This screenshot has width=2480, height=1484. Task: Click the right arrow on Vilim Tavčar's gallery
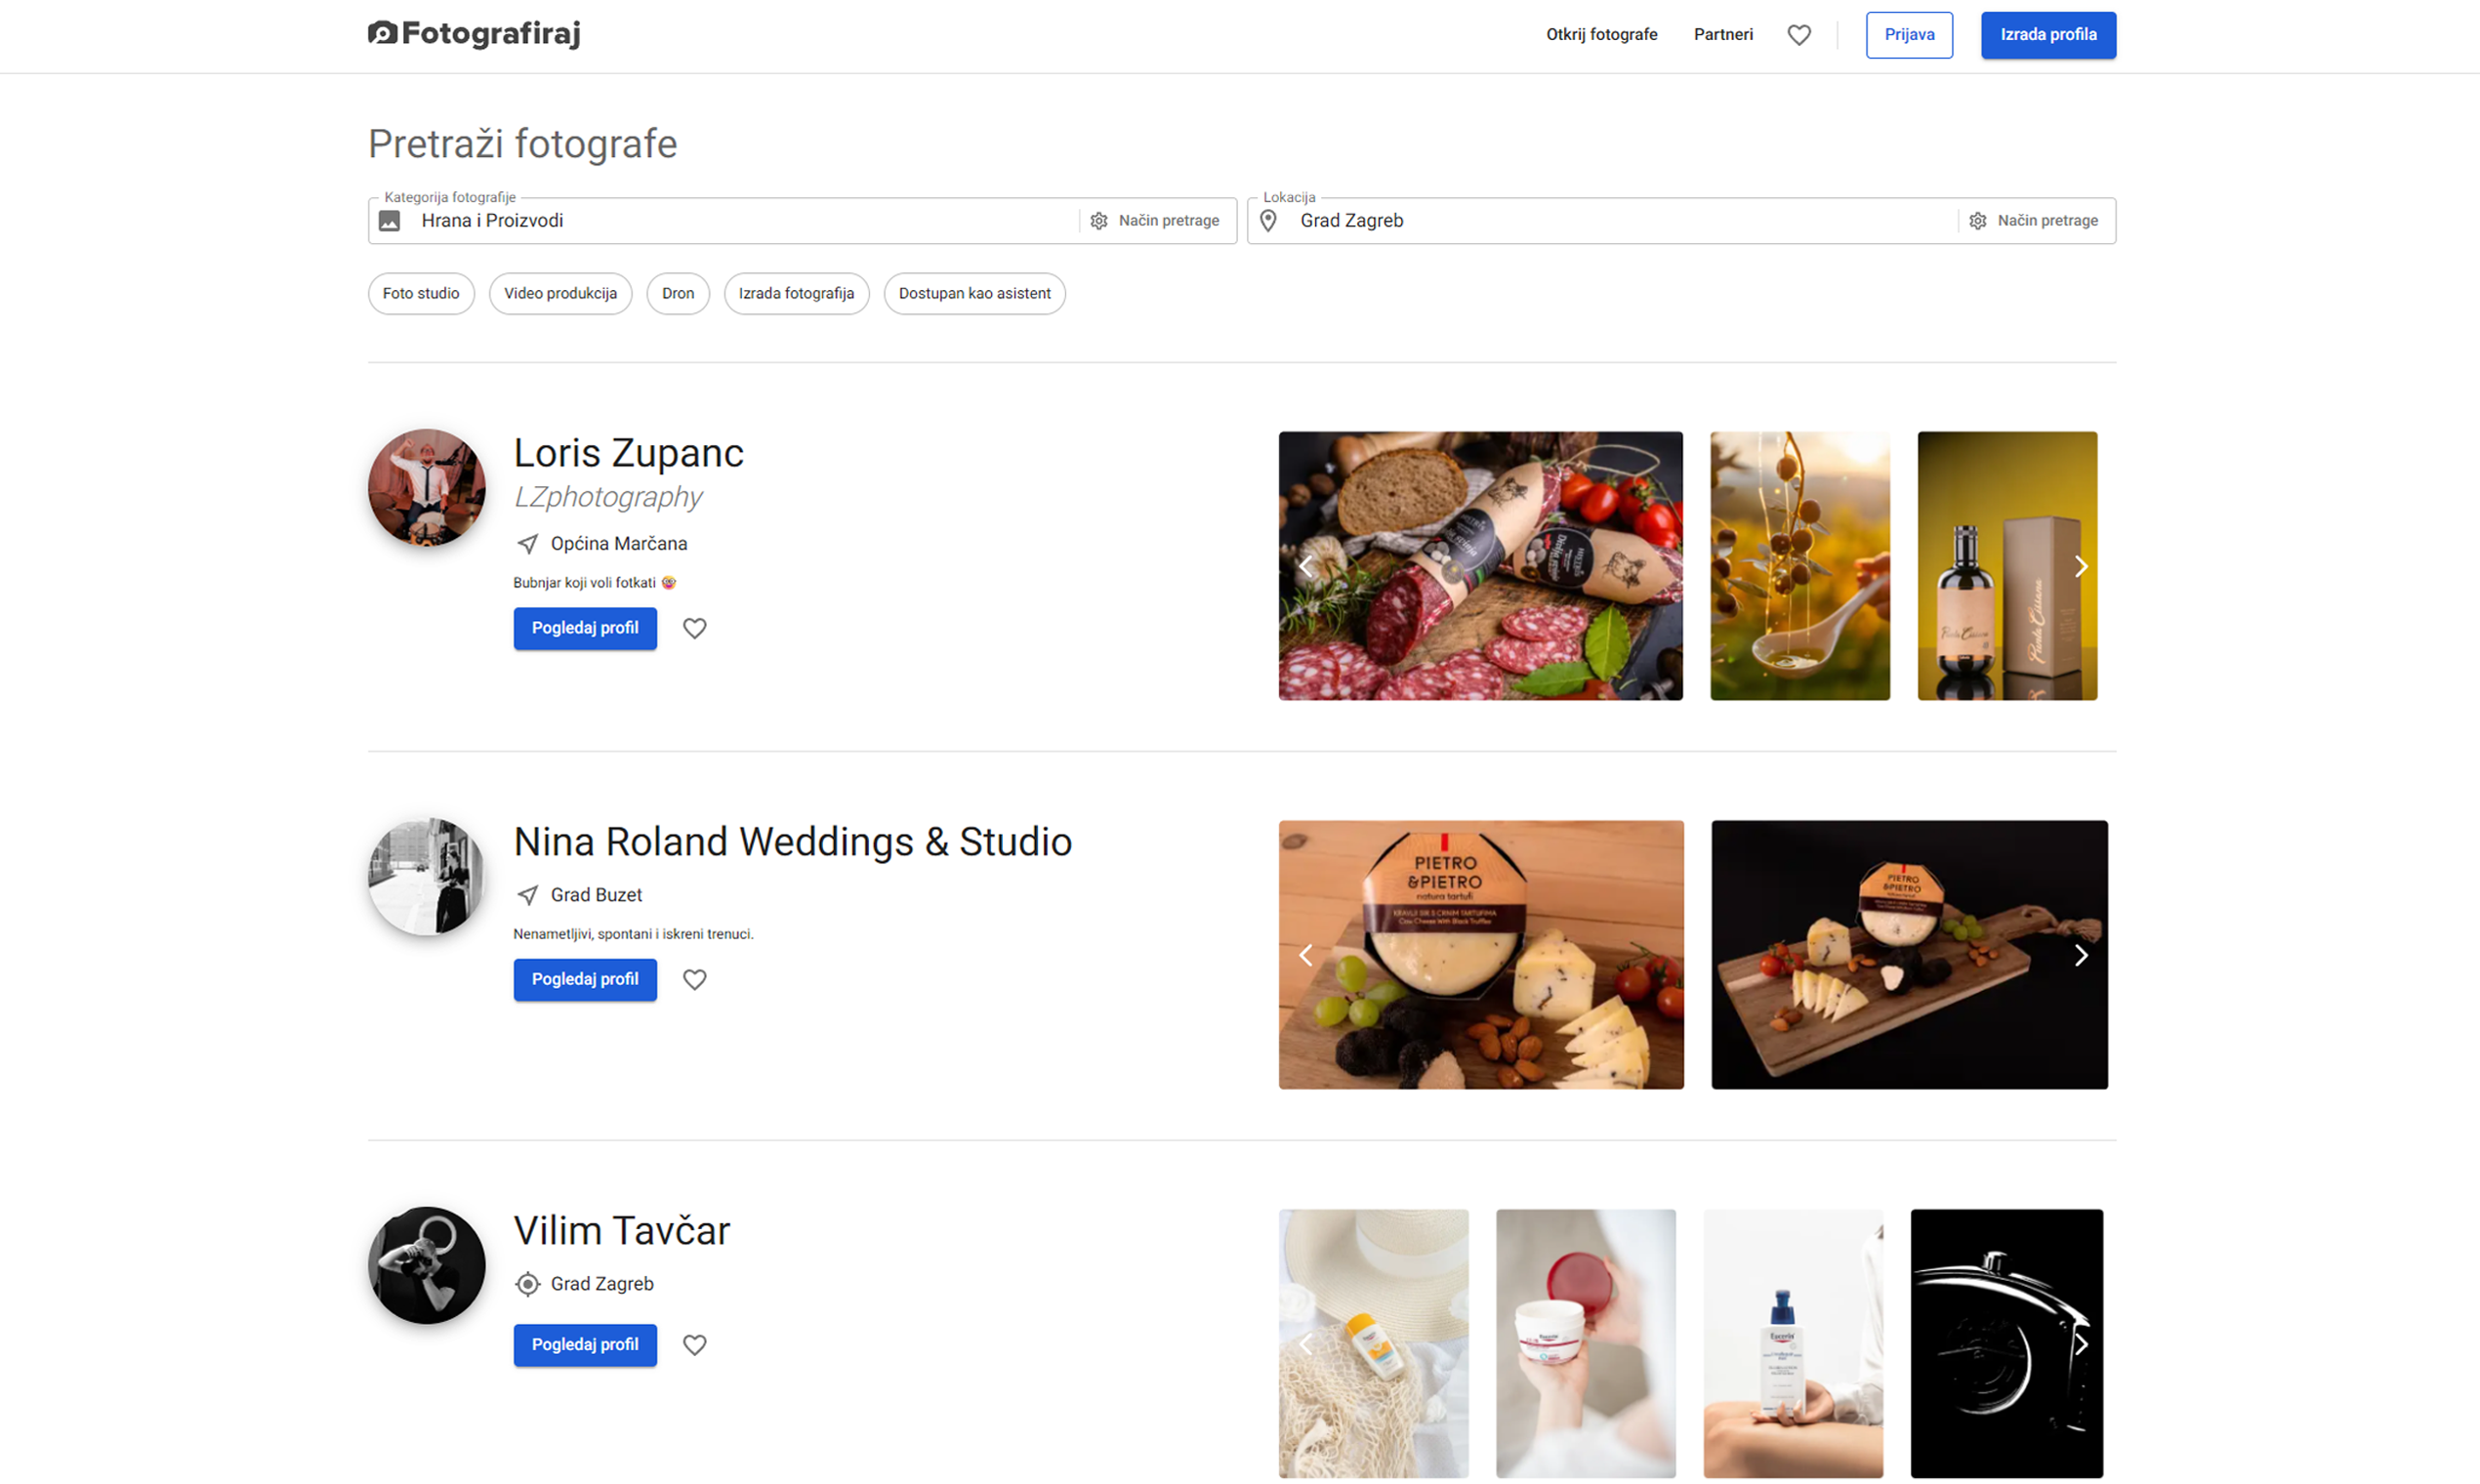[2082, 1344]
